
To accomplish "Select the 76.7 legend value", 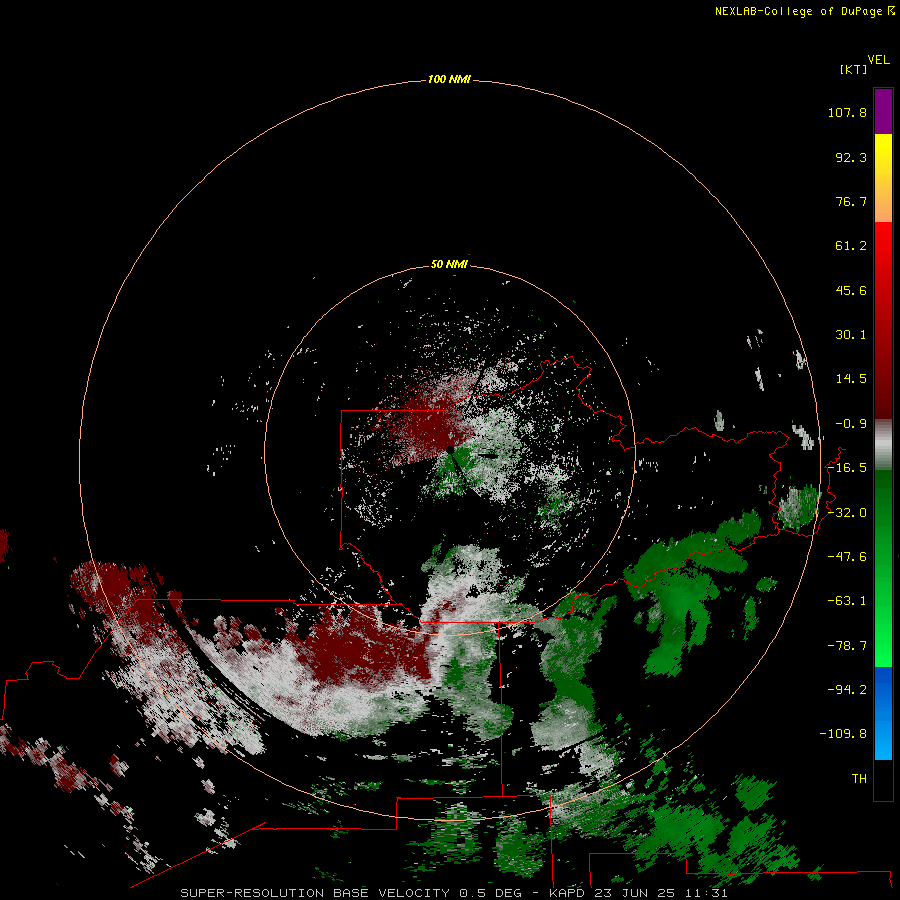I will [851, 201].
